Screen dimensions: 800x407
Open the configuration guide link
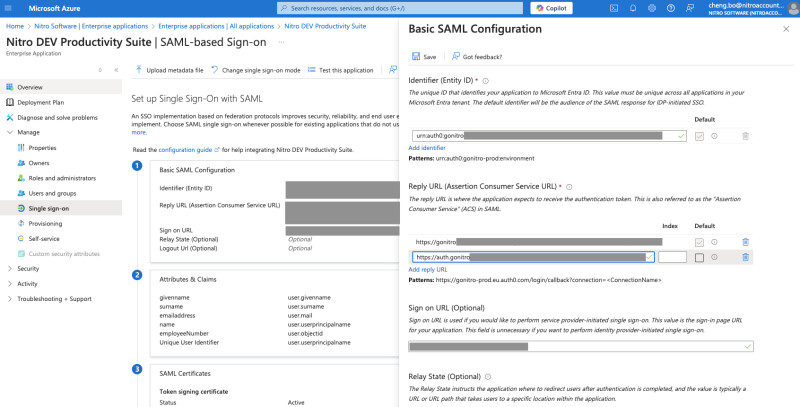pyautogui.click(x=189, y=150)
